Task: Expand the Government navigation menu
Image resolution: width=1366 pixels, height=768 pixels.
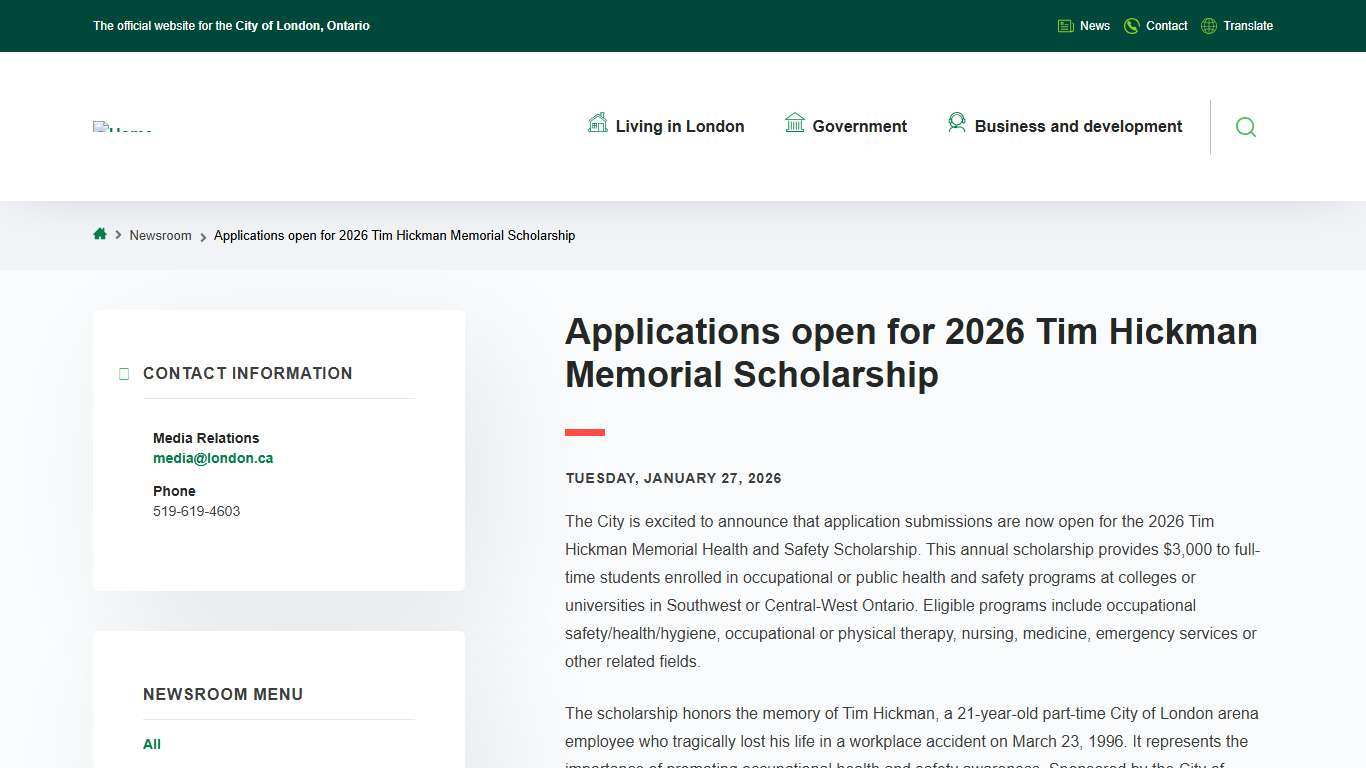Action: click(859, 126)
